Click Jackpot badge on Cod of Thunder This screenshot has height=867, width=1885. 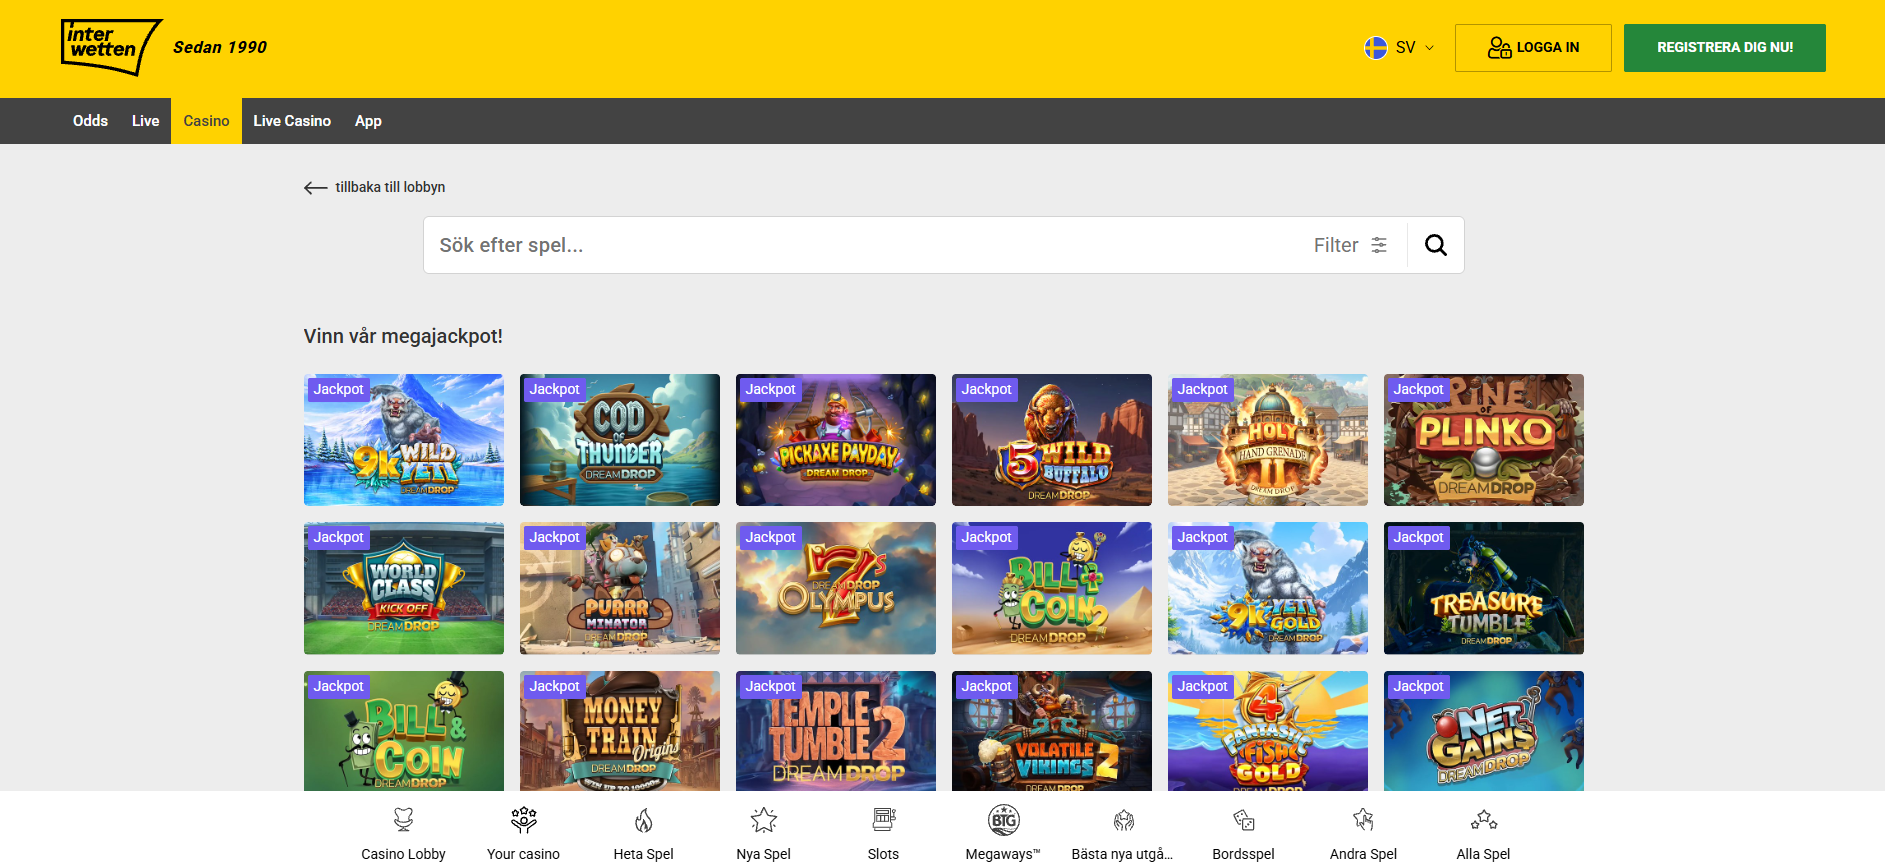[x=554, y=389]
